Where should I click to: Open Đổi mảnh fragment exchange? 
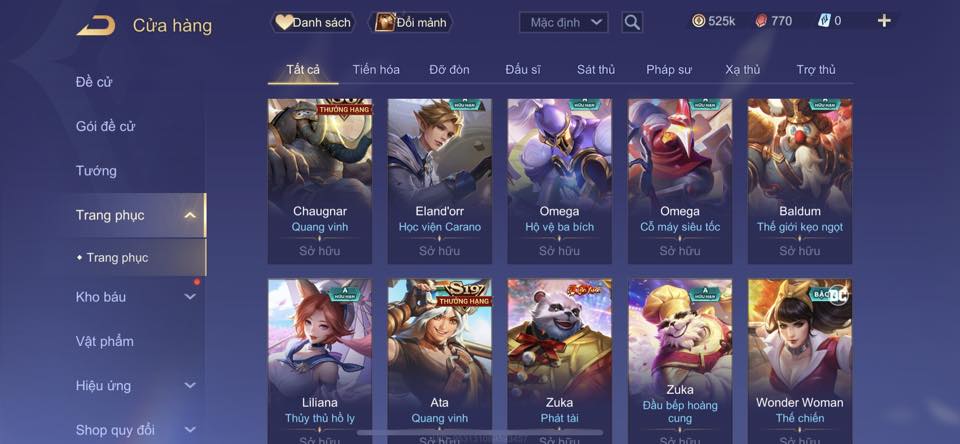tap(410, 23)
